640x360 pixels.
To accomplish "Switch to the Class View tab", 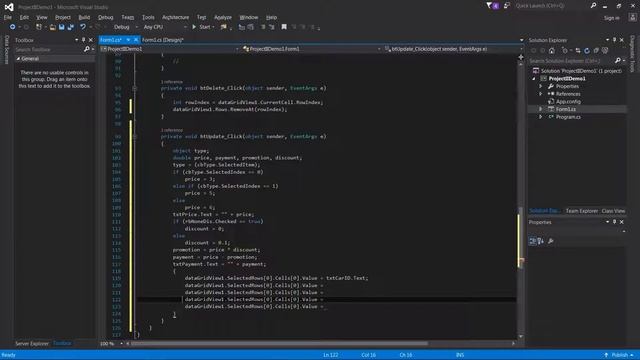I will click(x=613, y=211).
